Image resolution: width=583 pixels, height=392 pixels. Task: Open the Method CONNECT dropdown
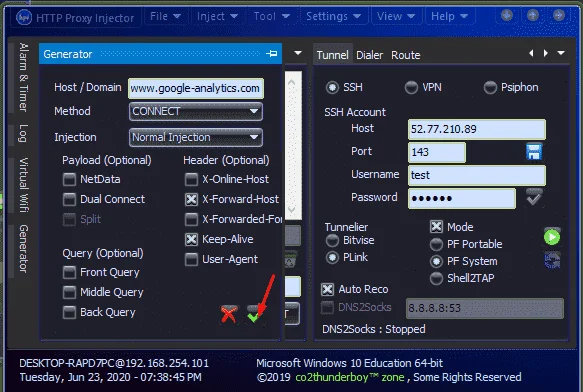pos(196,111)
